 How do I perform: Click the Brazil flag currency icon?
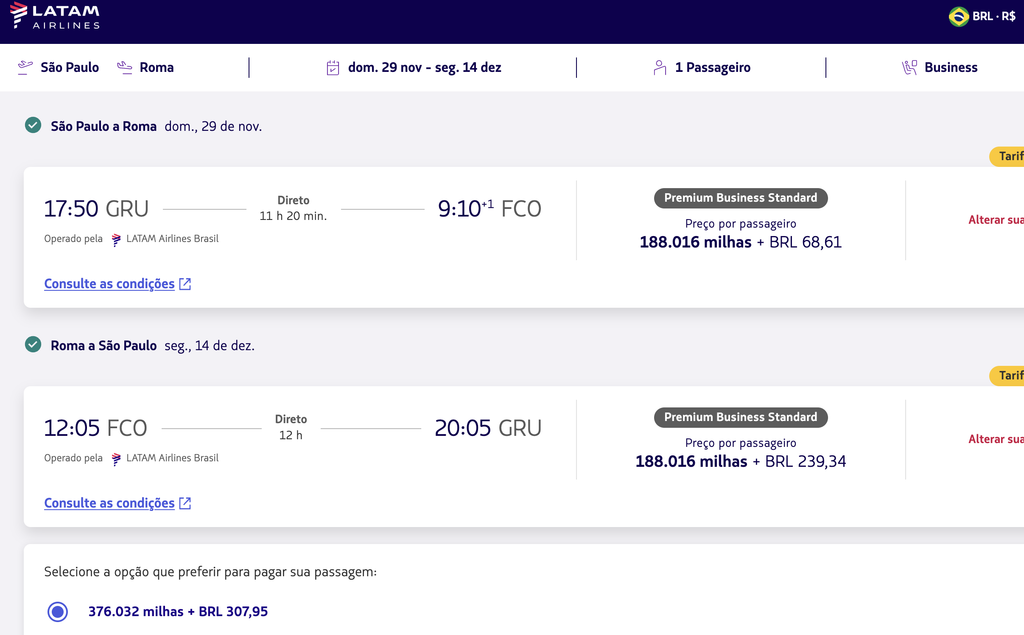tap(958, 16)
